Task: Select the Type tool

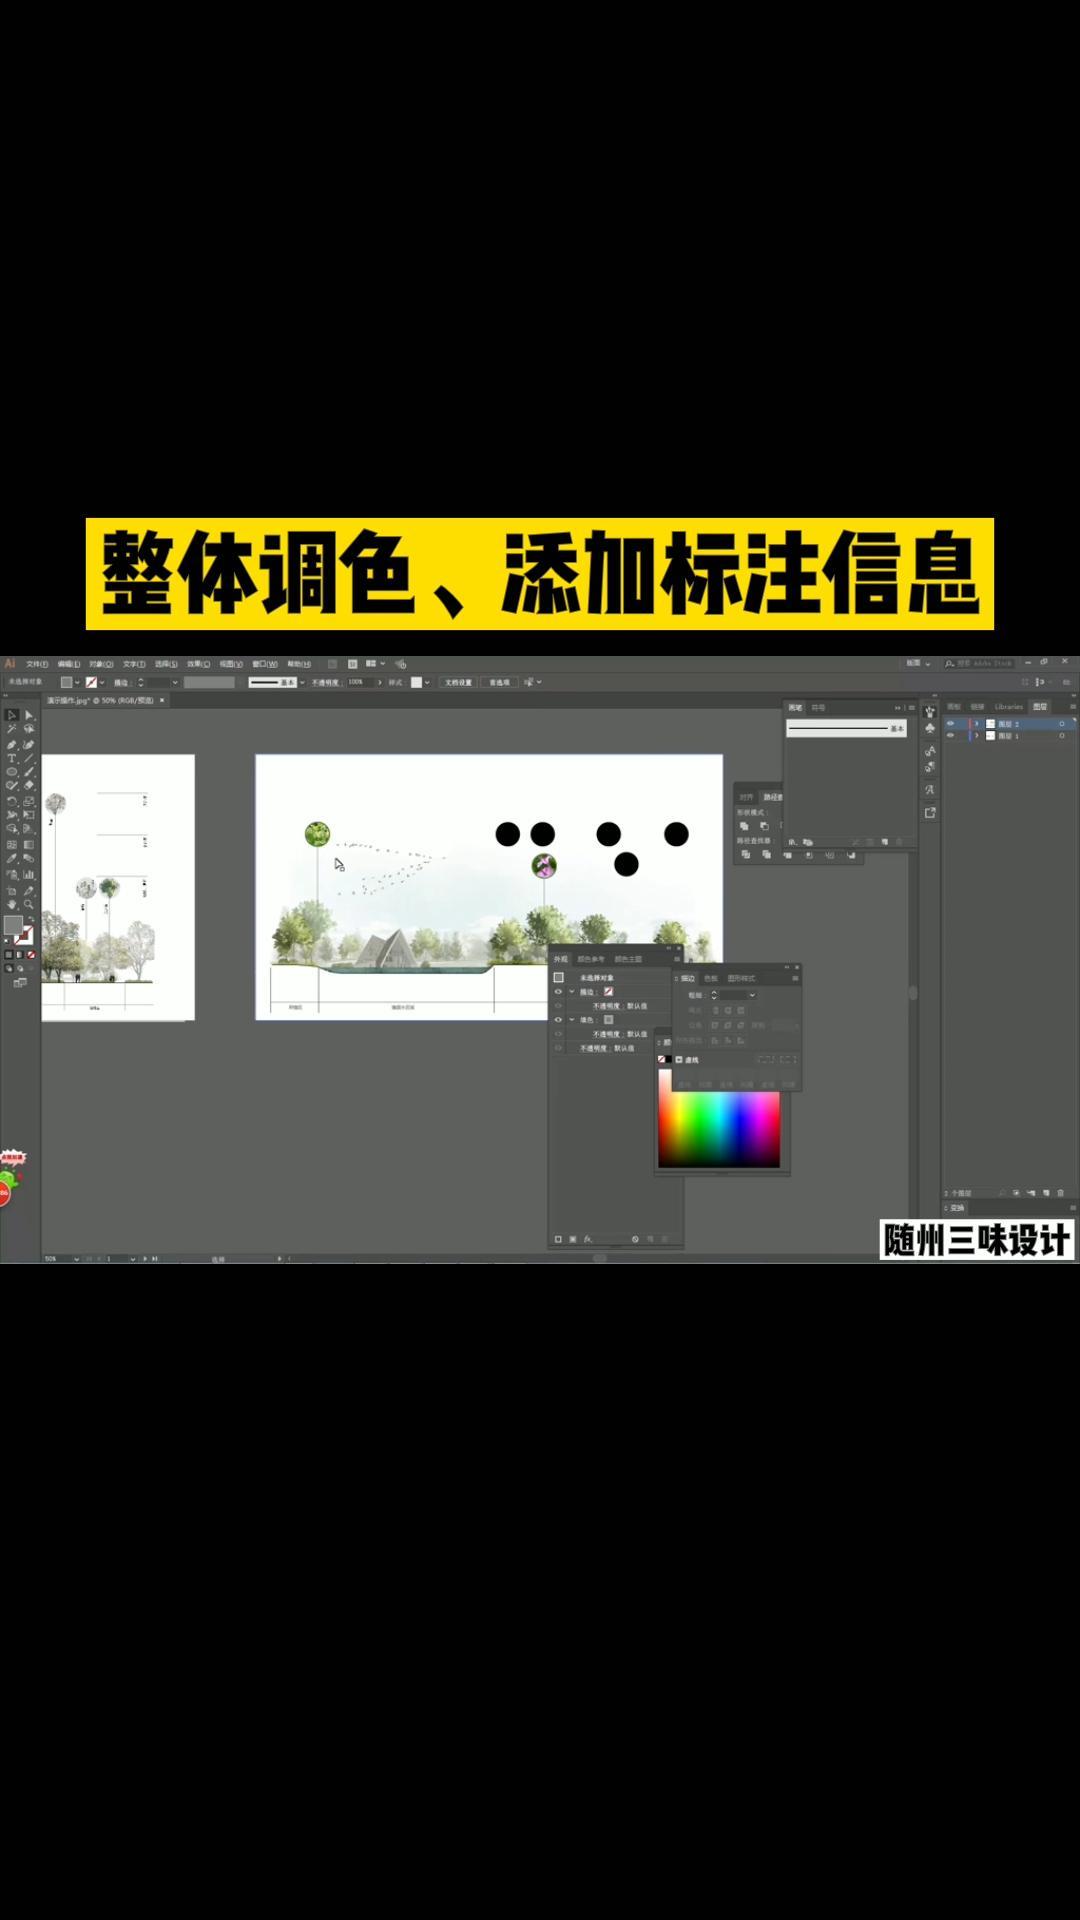Action: [11, 758]
